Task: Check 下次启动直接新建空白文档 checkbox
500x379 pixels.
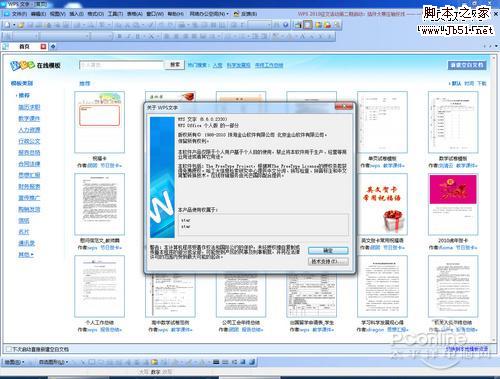Action: coord(9,349)
